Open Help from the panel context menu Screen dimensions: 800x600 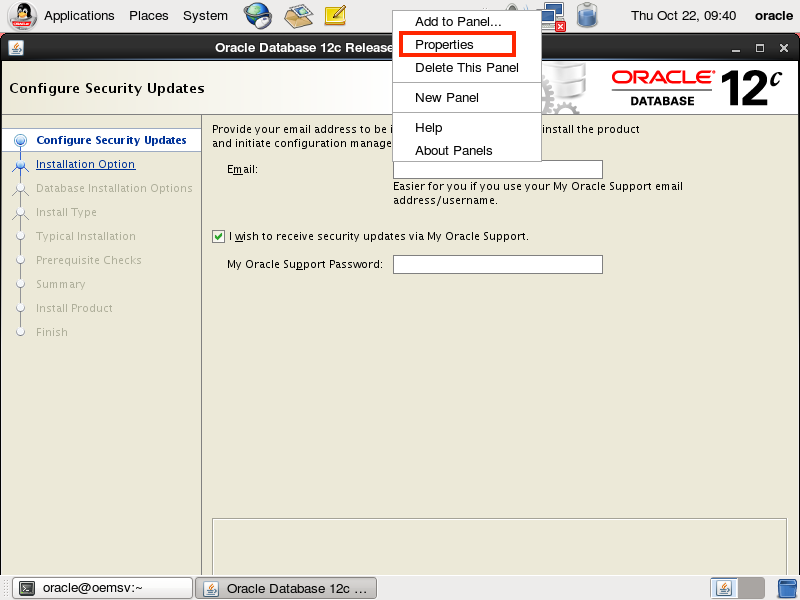467,128
